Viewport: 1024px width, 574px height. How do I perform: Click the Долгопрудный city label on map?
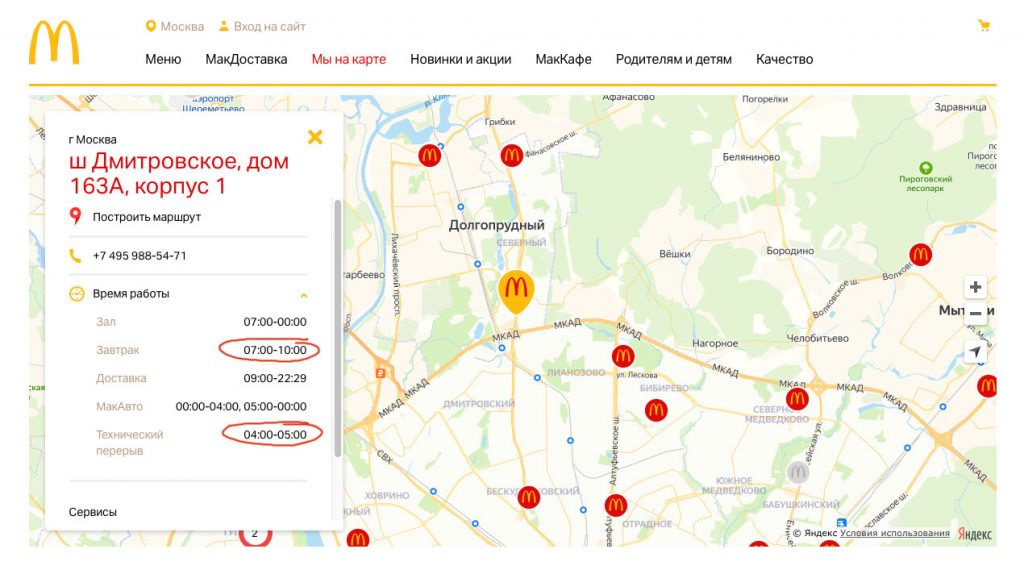[x=496, y=225]
